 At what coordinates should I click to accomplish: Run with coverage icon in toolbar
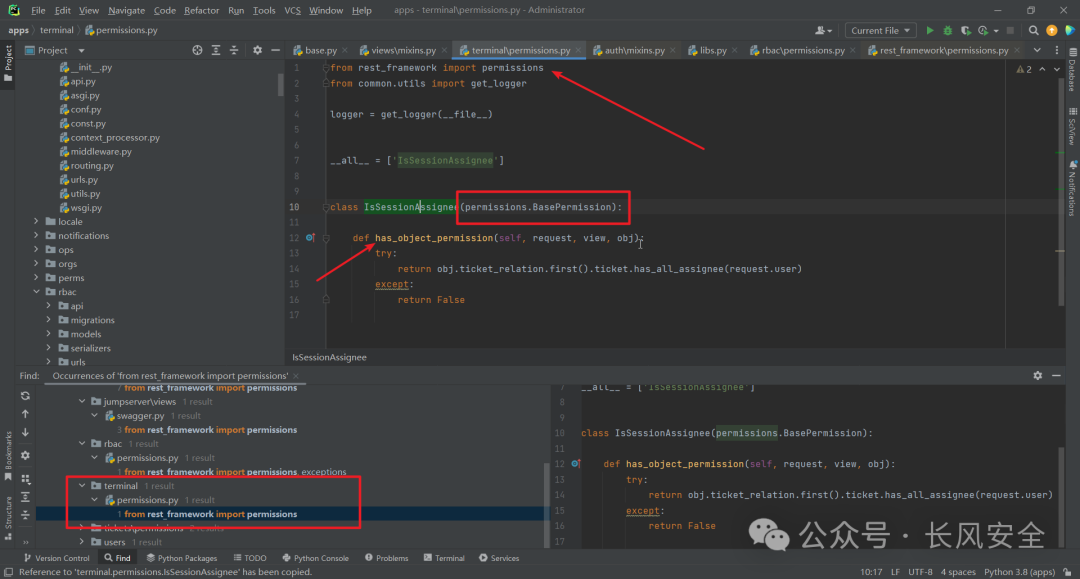965,31
